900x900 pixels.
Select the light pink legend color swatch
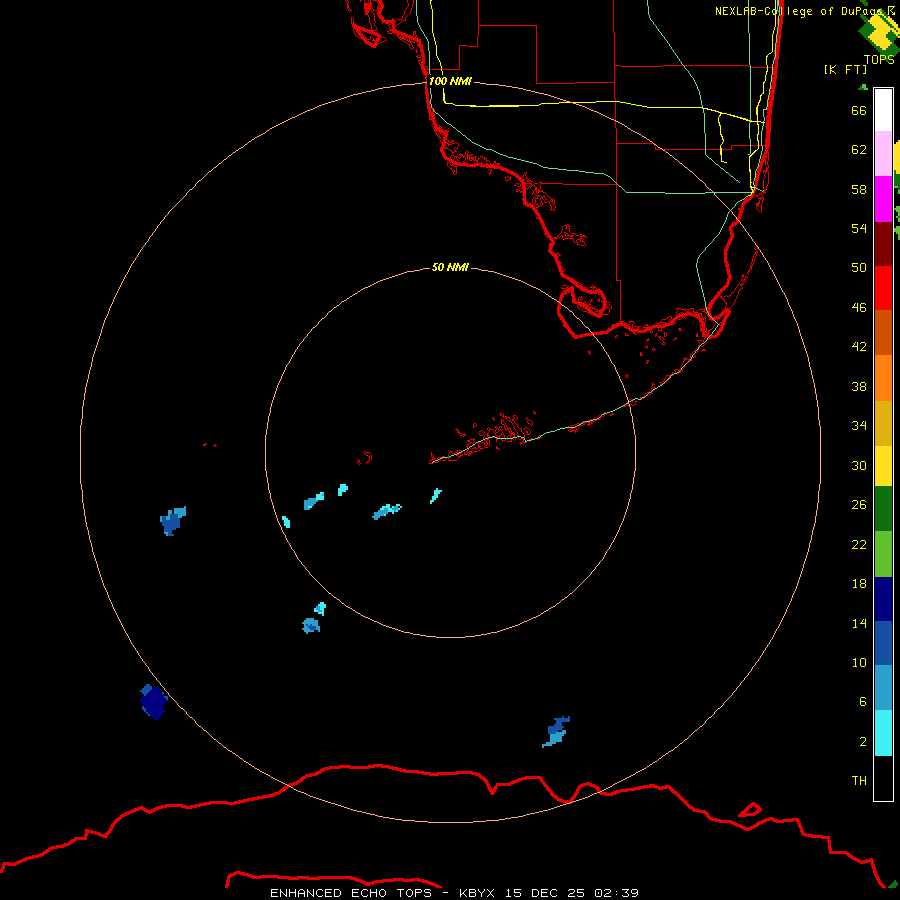[883, 153]
